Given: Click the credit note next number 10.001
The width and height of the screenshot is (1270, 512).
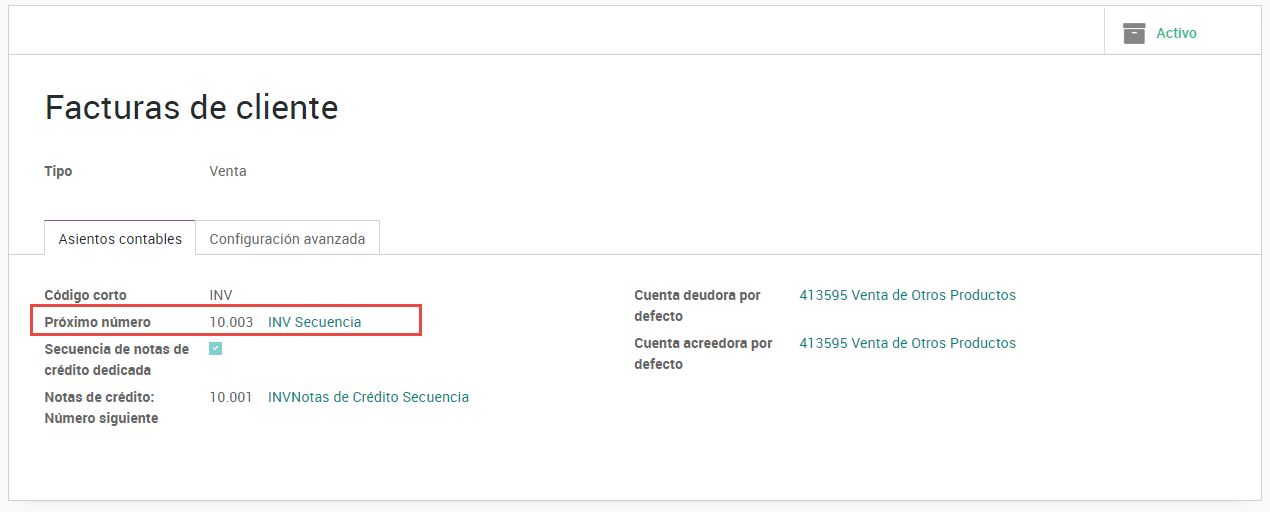Looking at the screenshot, I should pyautogui.click(x=231, y=397).
